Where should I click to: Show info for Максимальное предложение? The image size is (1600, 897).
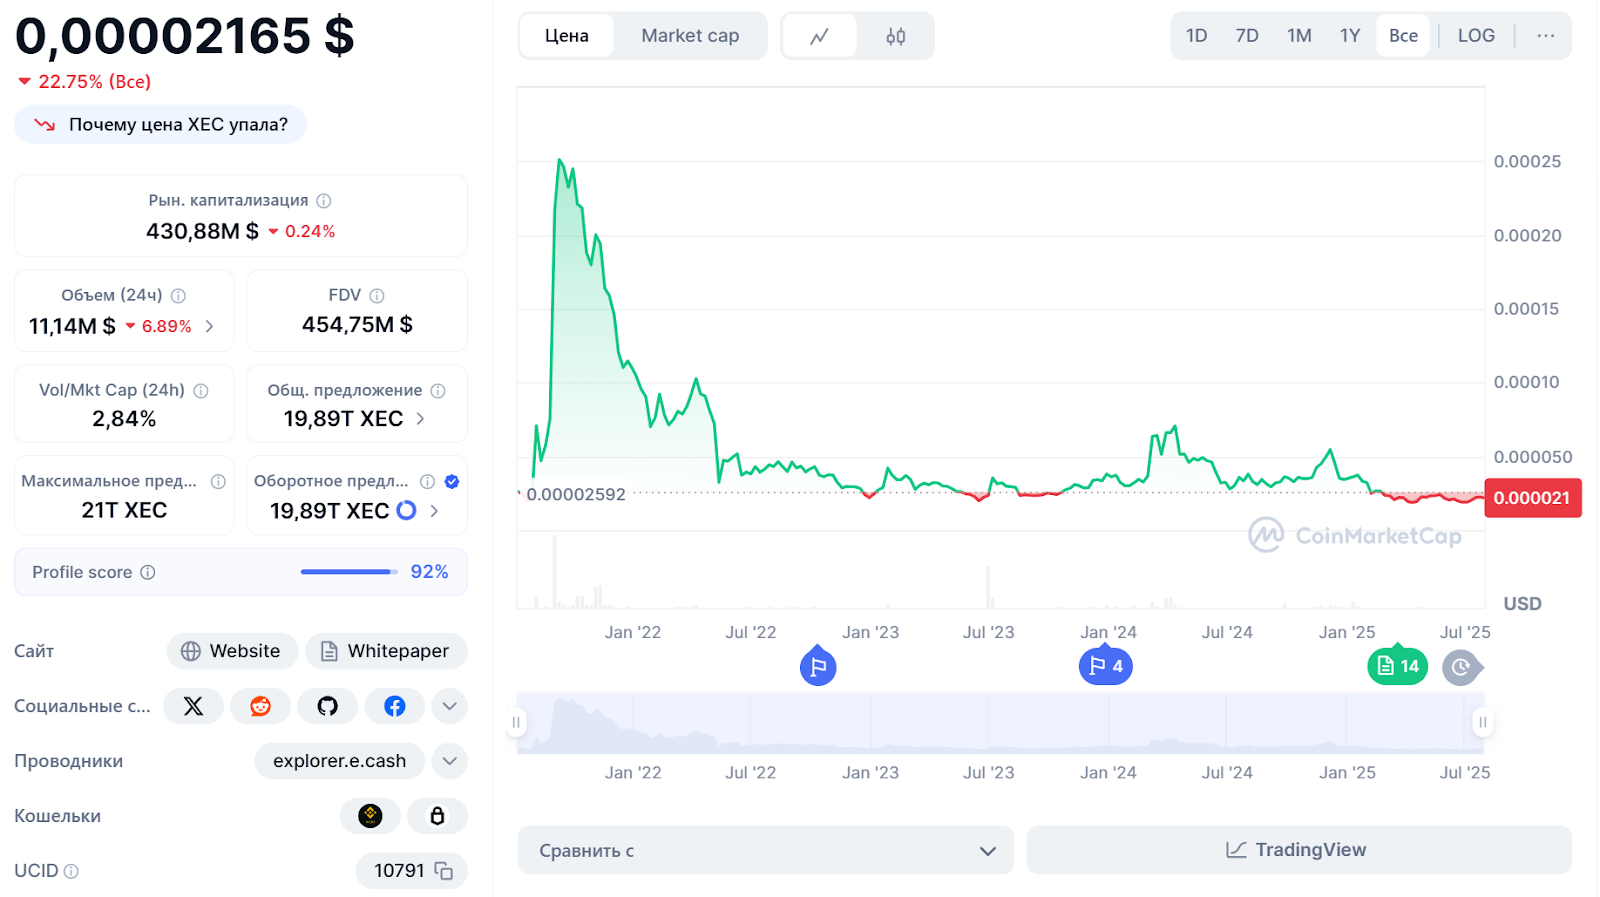point(218,482)
